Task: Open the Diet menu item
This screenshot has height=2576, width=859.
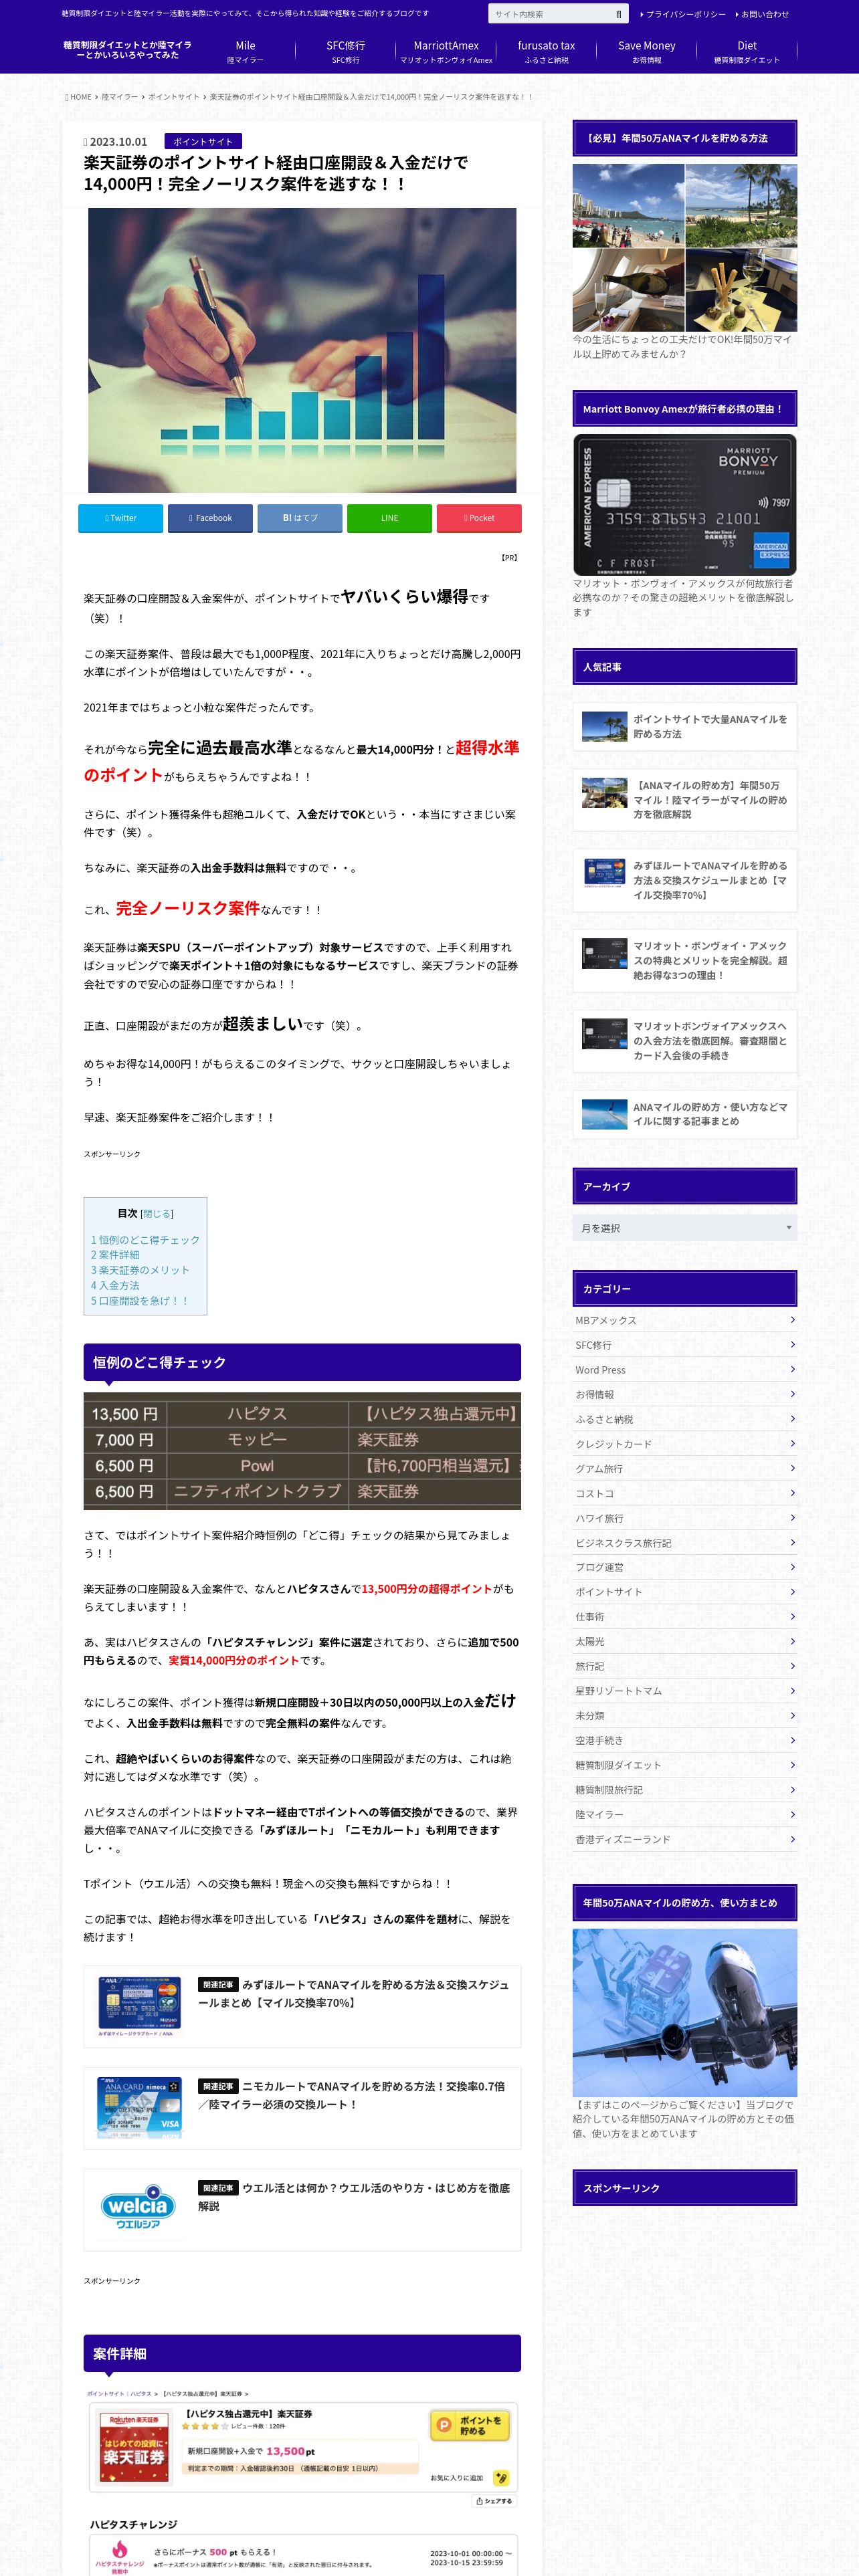Action: (x=747, y=52)
